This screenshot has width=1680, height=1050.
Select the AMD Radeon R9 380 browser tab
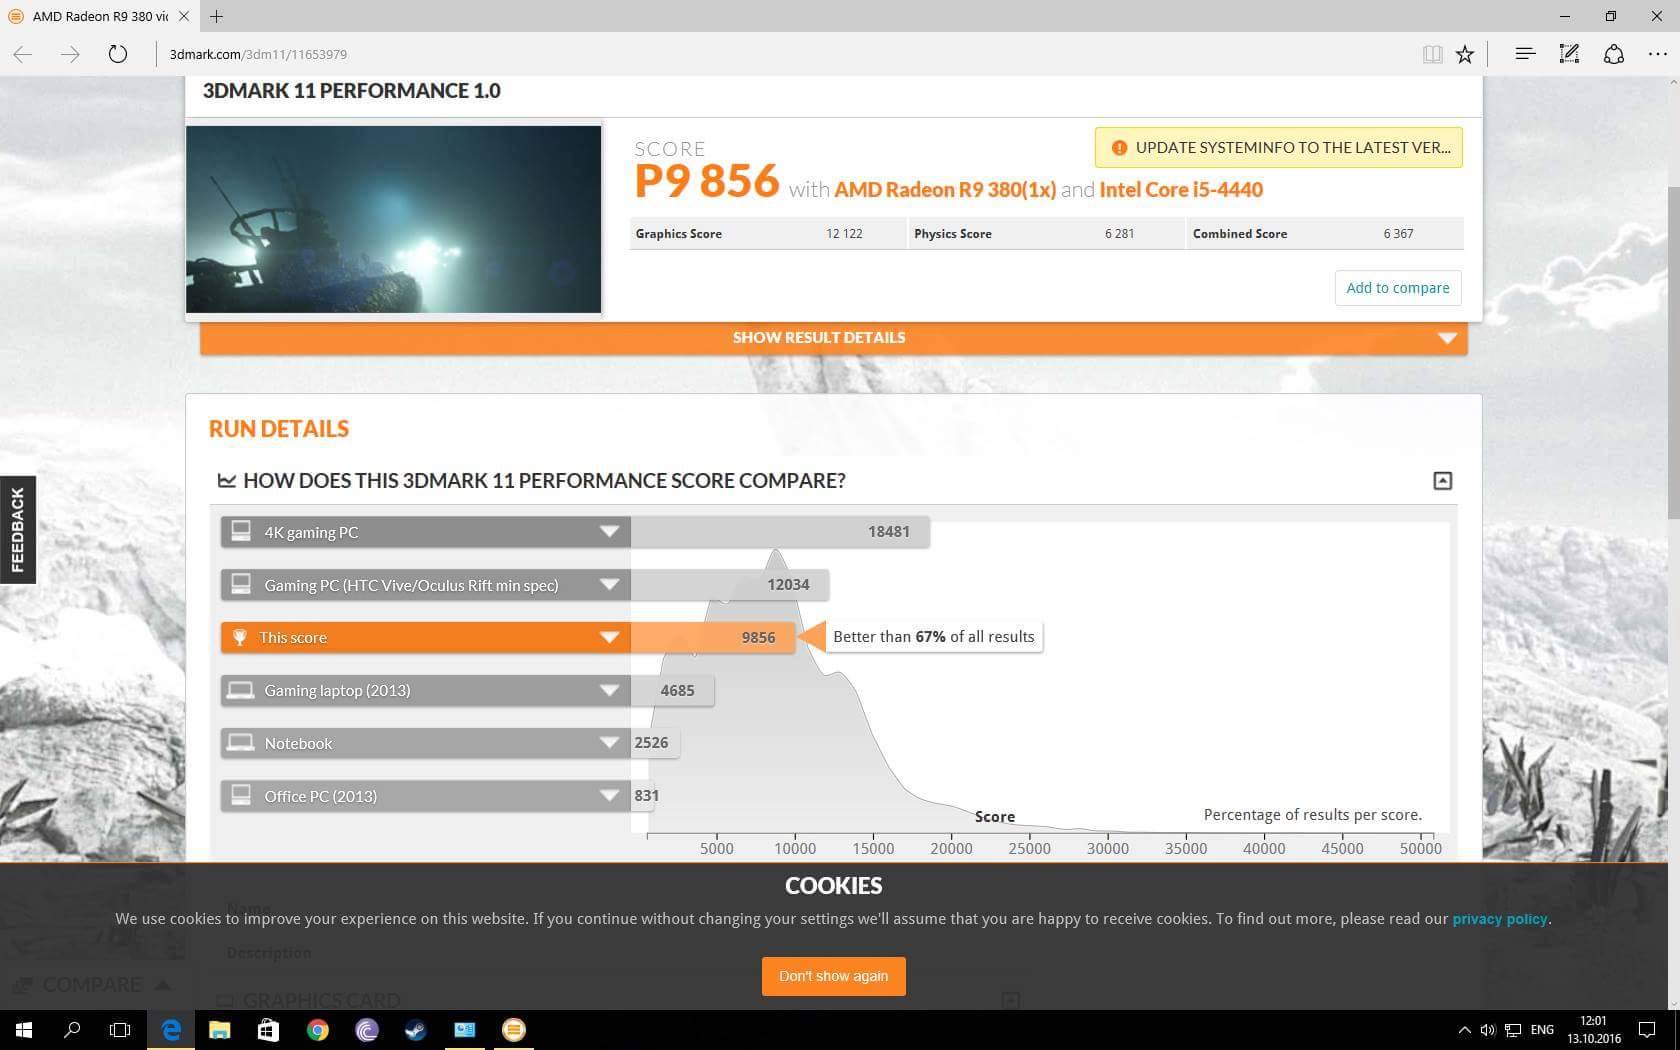(99, 16)
